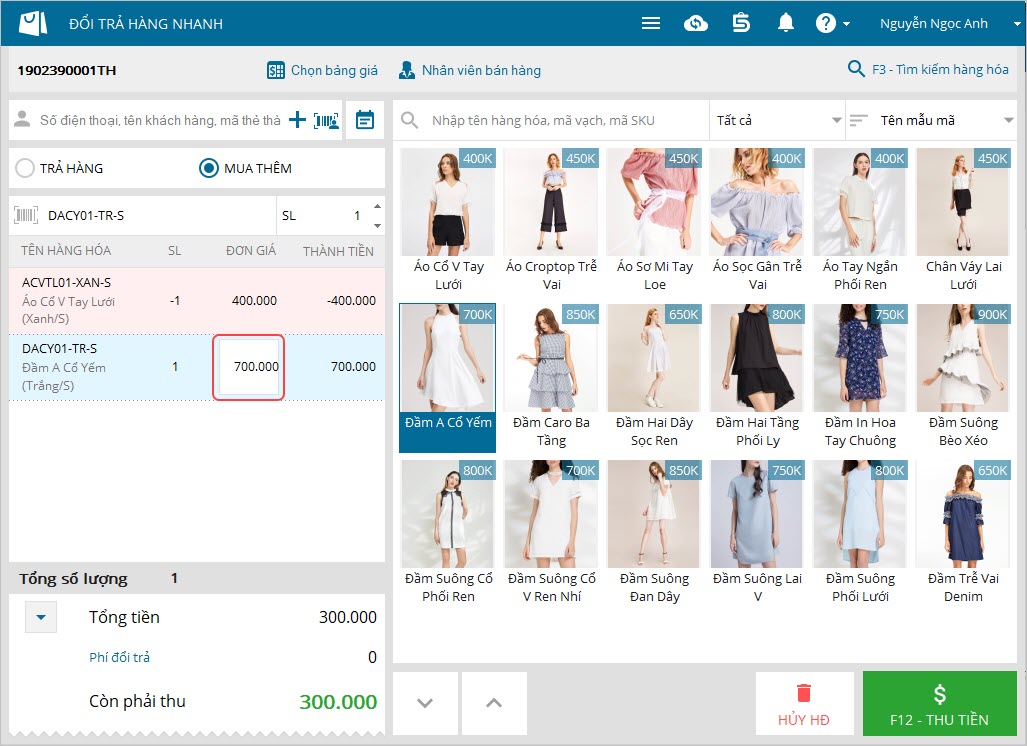The width and height of the screenshot is (1027, 746).
Task: Select the Áo Sơ Mi Tay Loe product
Action: (654, 221)
